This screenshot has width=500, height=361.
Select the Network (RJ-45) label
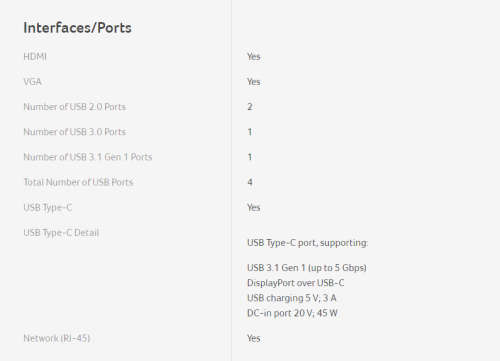[57, 338]
